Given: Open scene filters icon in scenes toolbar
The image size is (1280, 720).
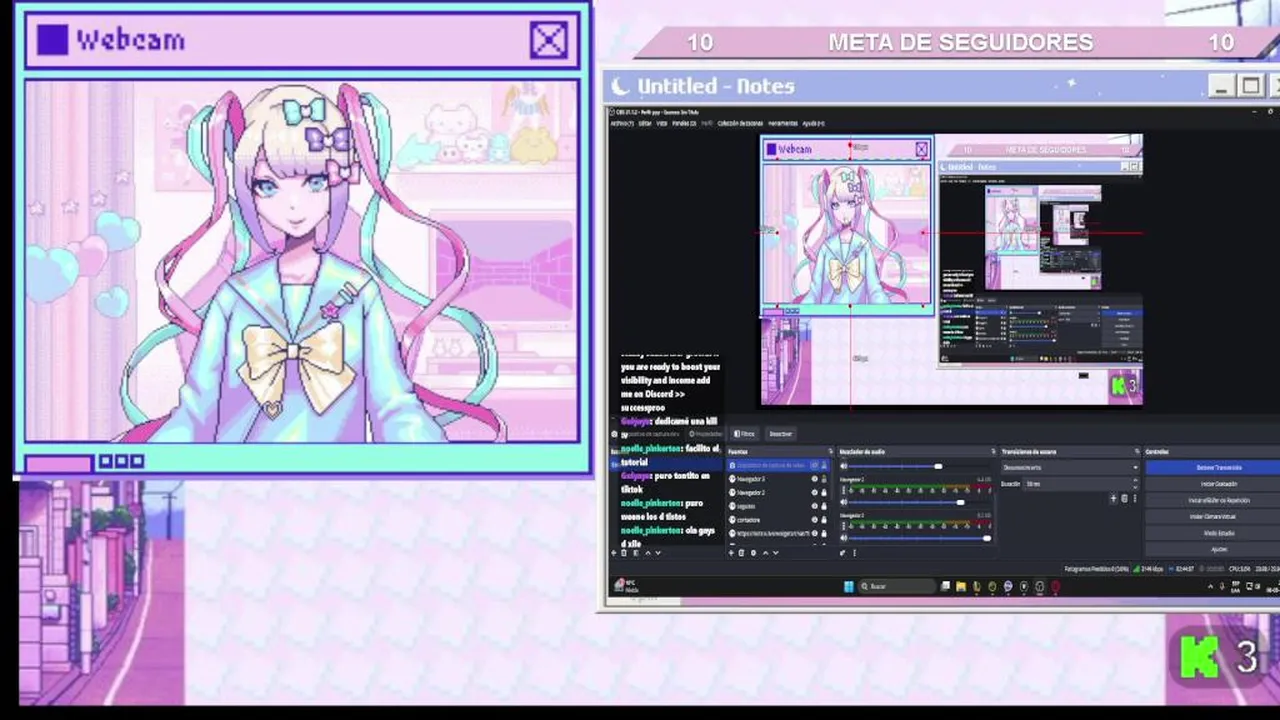Looking at the screenshot, I should point(636,553).
